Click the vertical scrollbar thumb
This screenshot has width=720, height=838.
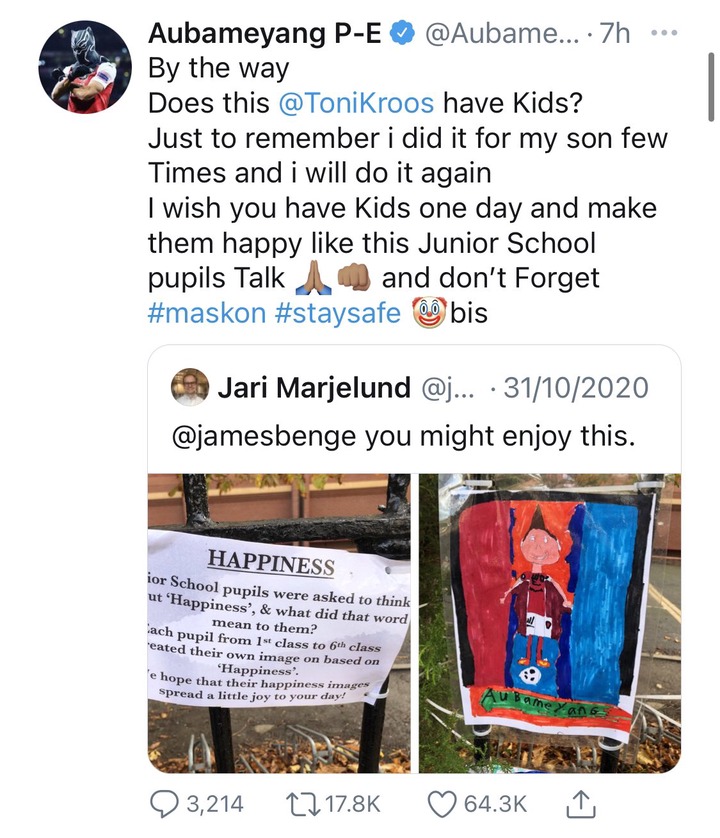710,87
